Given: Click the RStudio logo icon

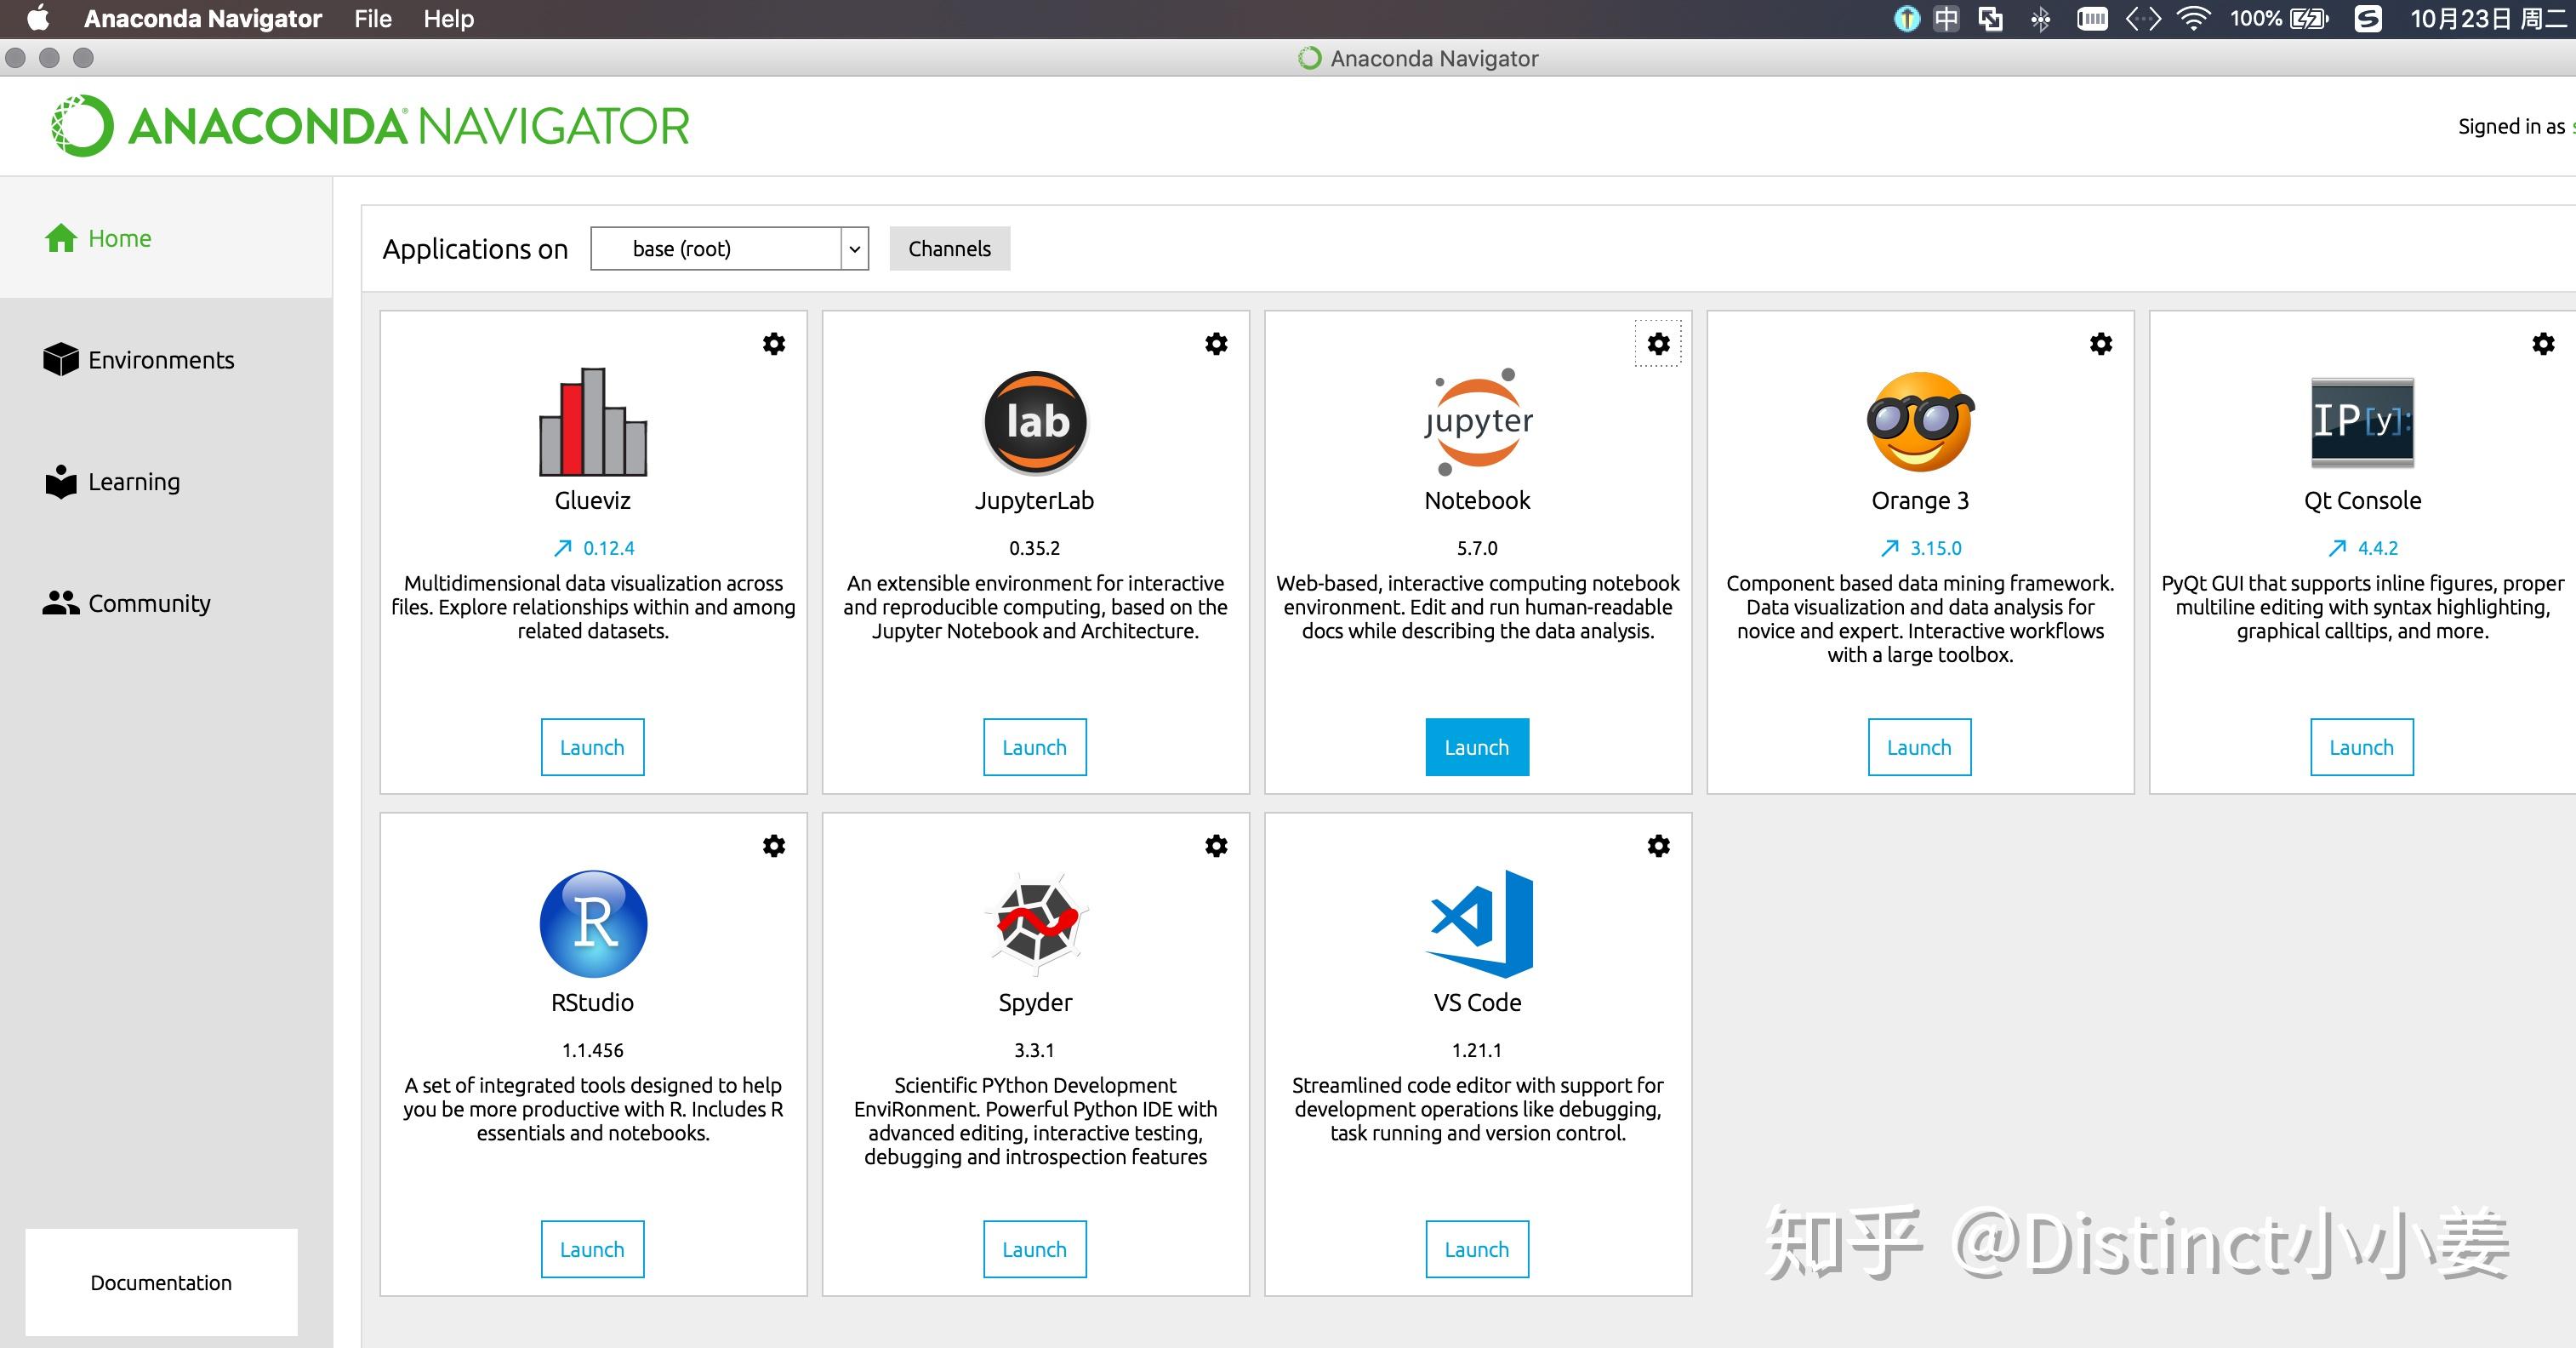Looking at the screenshot, I should [x=593, y=924].
